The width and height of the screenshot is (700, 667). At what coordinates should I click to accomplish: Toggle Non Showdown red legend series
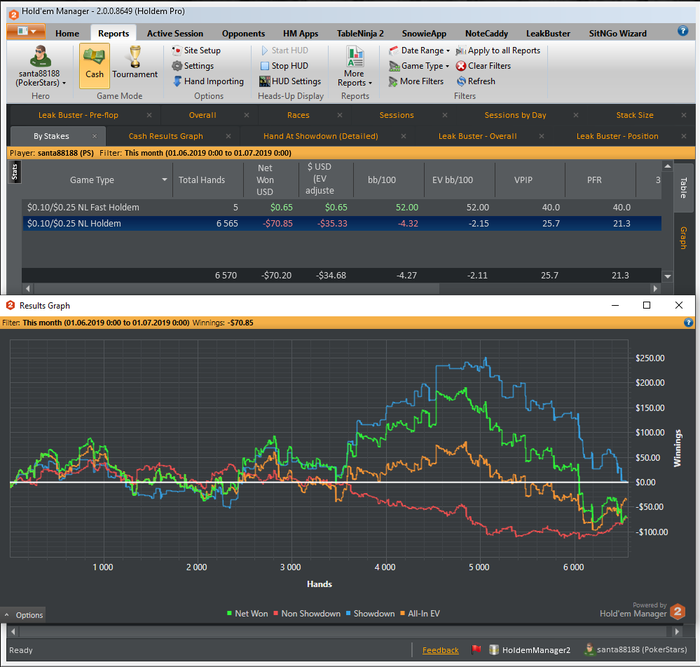(307, 613)
